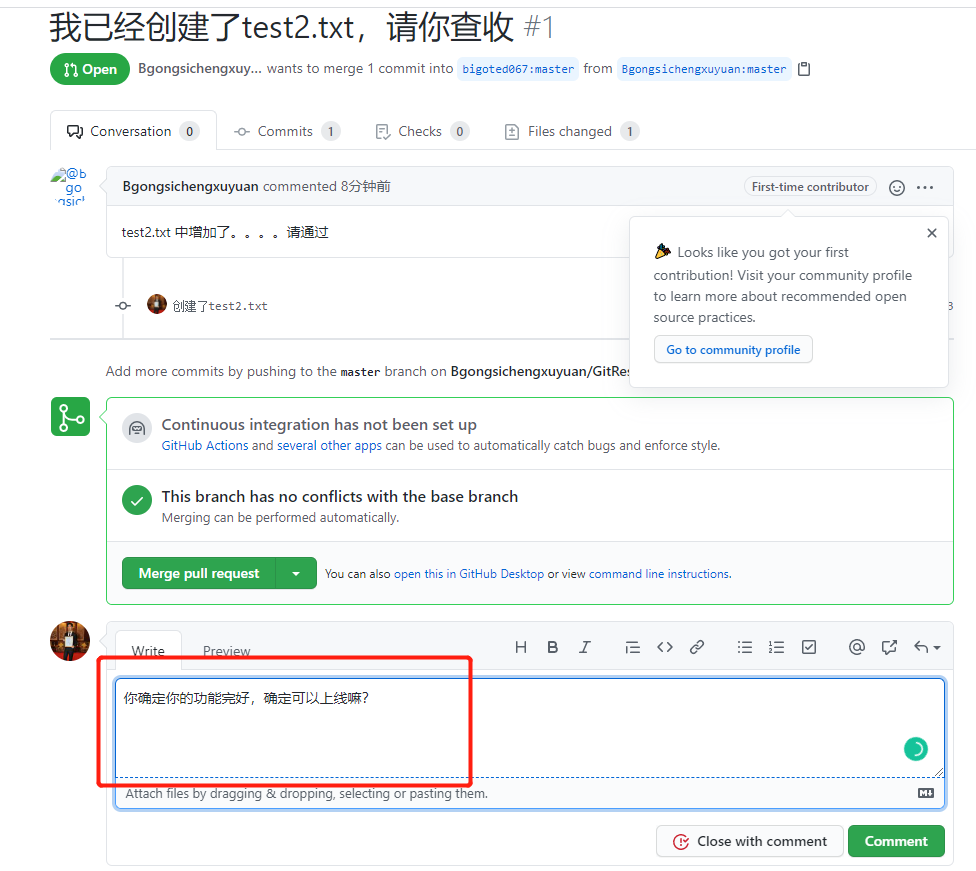Apply Heading formatting in comment toolbar
976x871 pixels.
click(521, 647)
